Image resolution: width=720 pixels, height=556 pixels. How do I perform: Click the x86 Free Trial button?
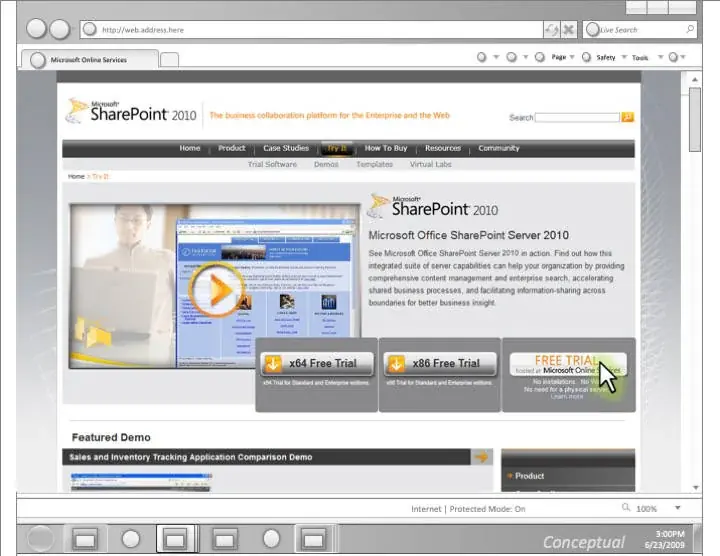pos(440,364)
